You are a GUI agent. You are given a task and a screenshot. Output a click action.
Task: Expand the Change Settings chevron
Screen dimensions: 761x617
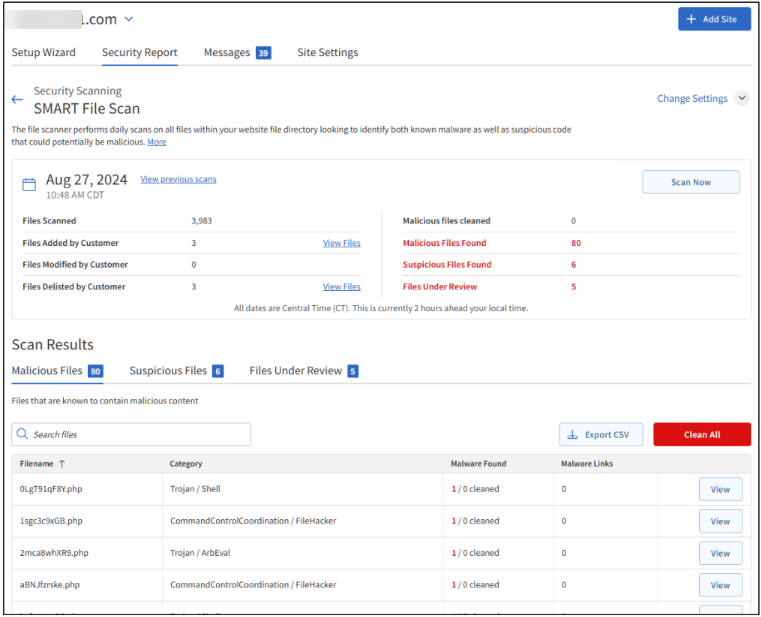coord(741,98)
